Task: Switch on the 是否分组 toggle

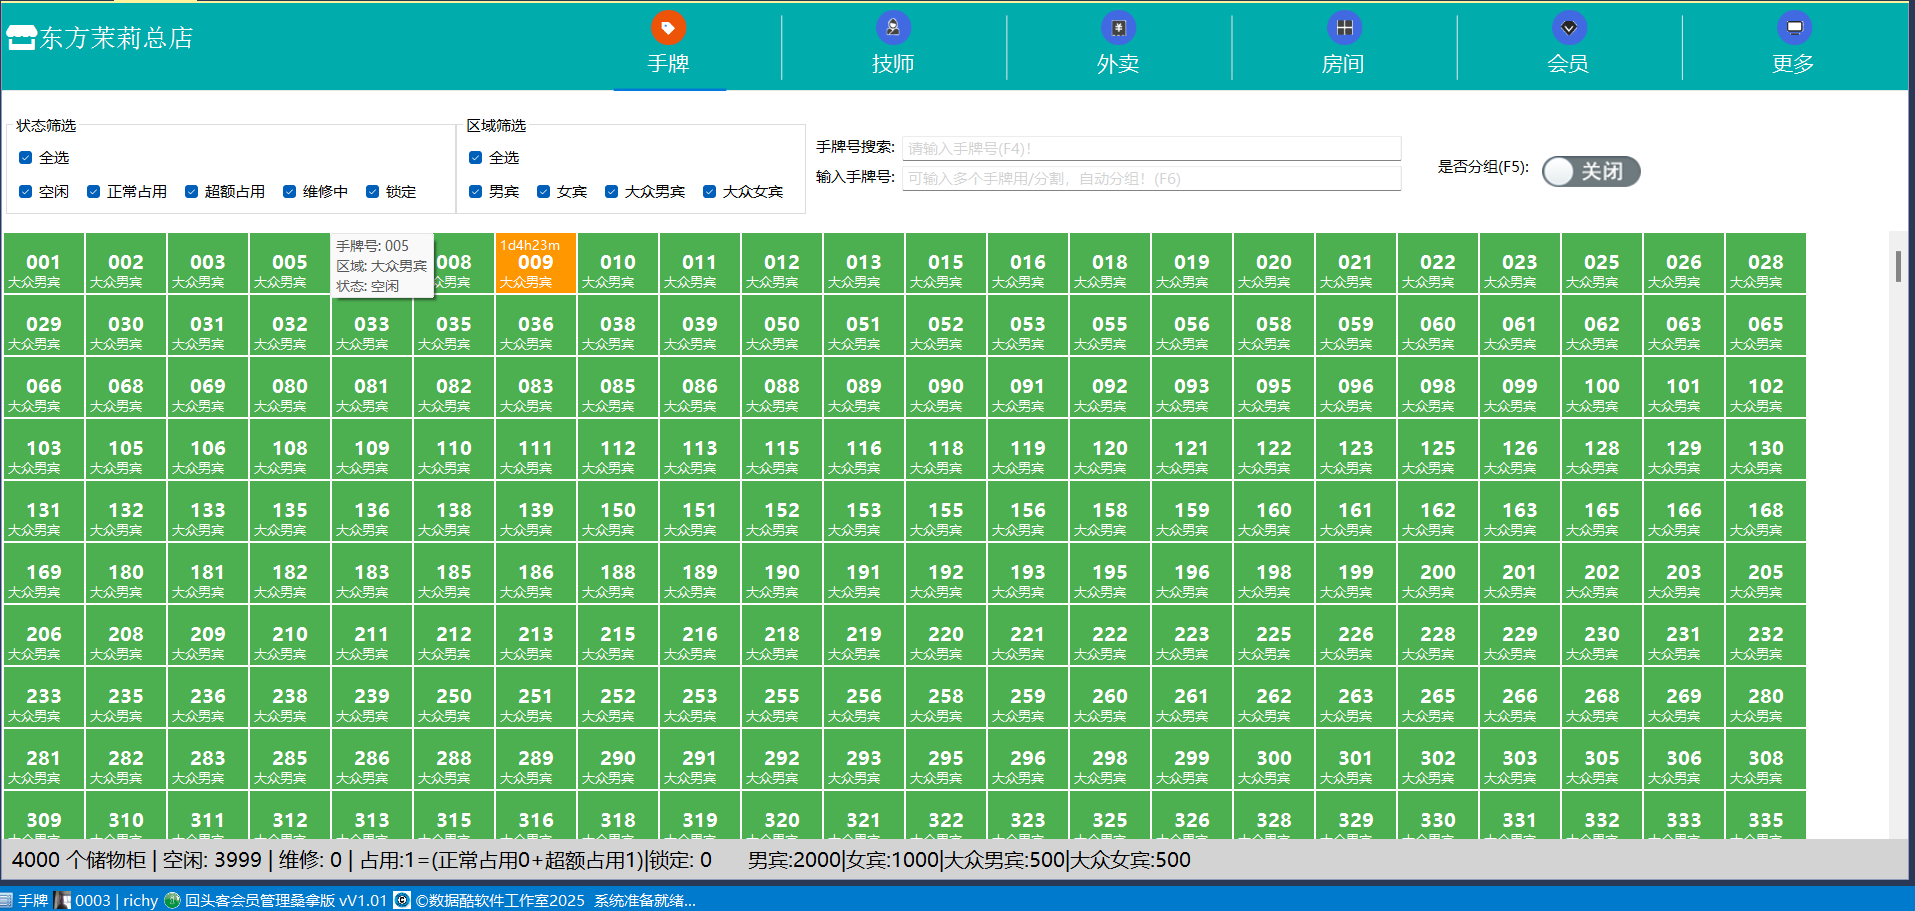Action: pos(1590,172)
